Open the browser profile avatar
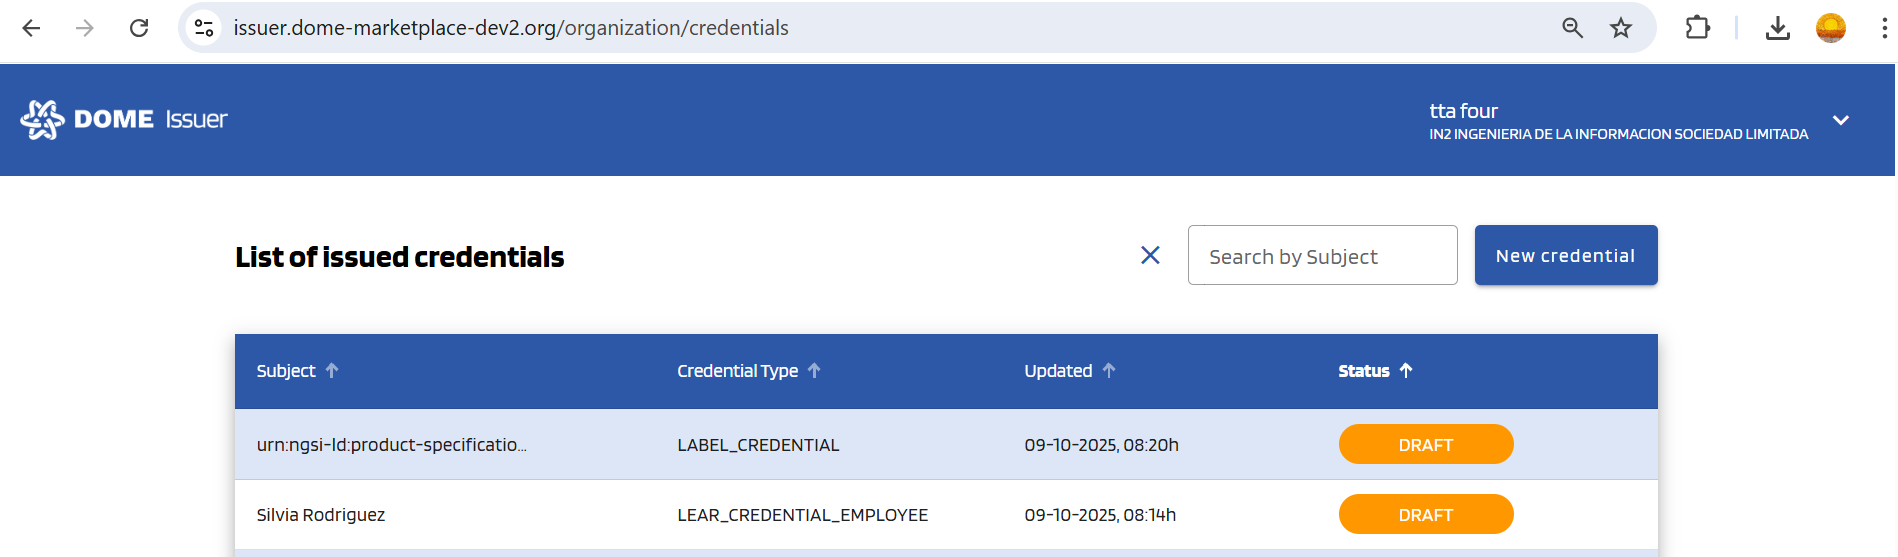This screenshot has width=1898, height=557. click(x=1830, y=28)
